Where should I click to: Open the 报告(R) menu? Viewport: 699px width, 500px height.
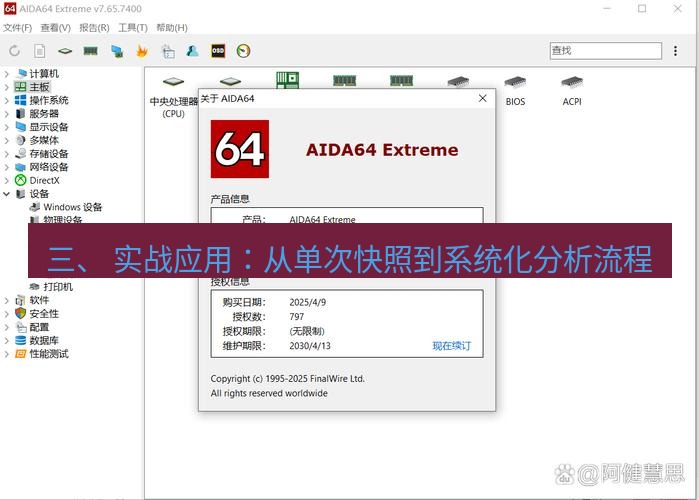(x=95, y=28)
